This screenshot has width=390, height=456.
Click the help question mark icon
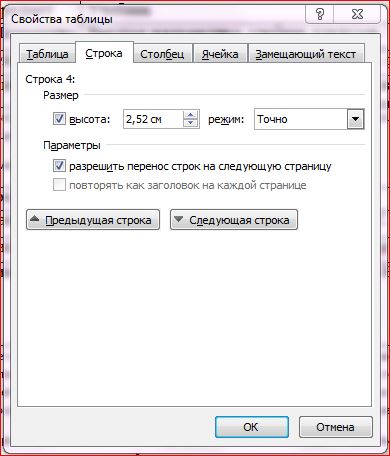pos(320,14)
